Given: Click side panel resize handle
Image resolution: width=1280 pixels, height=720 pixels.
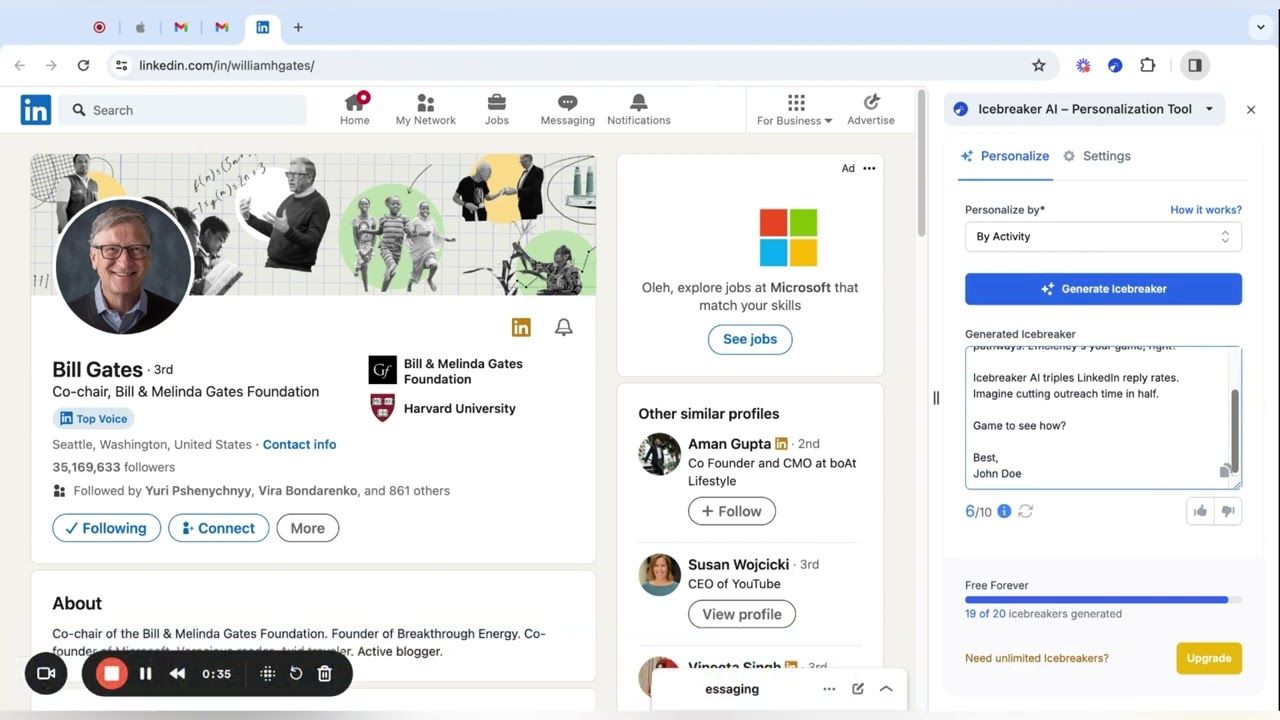Looking at the screenshot, I should [936, 398].
